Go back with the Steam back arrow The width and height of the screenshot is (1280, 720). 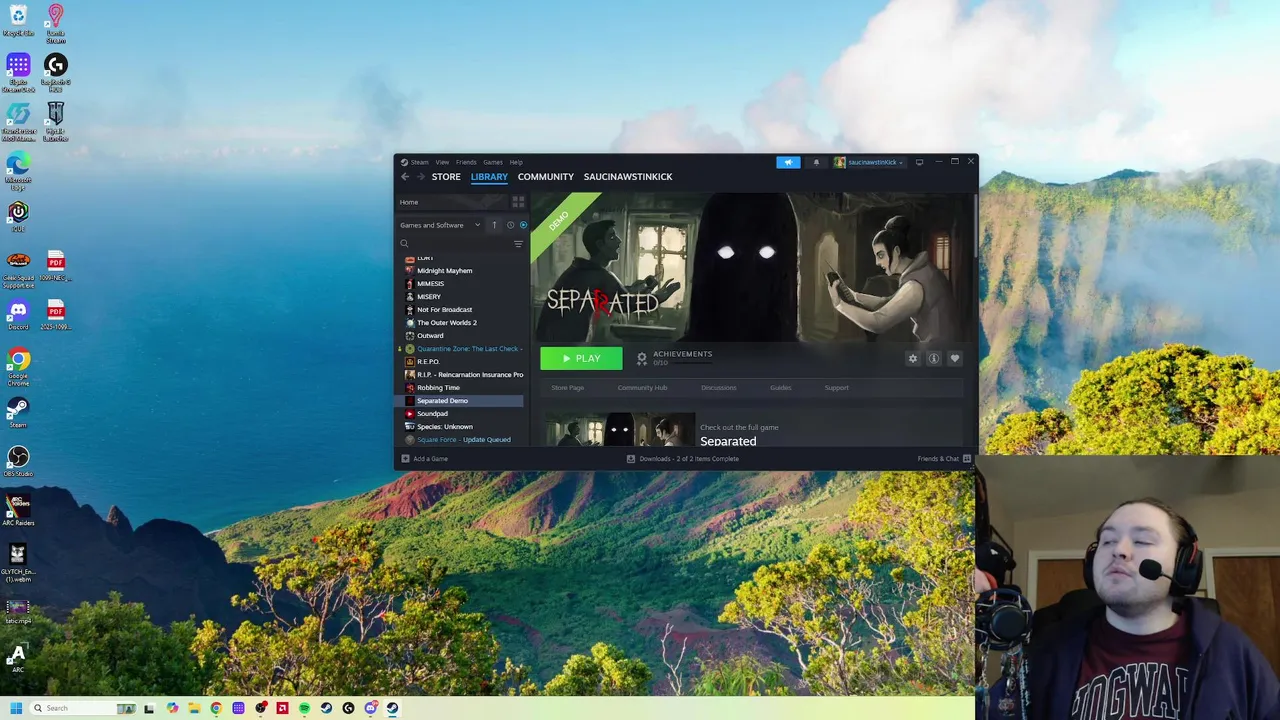(405, 177)
